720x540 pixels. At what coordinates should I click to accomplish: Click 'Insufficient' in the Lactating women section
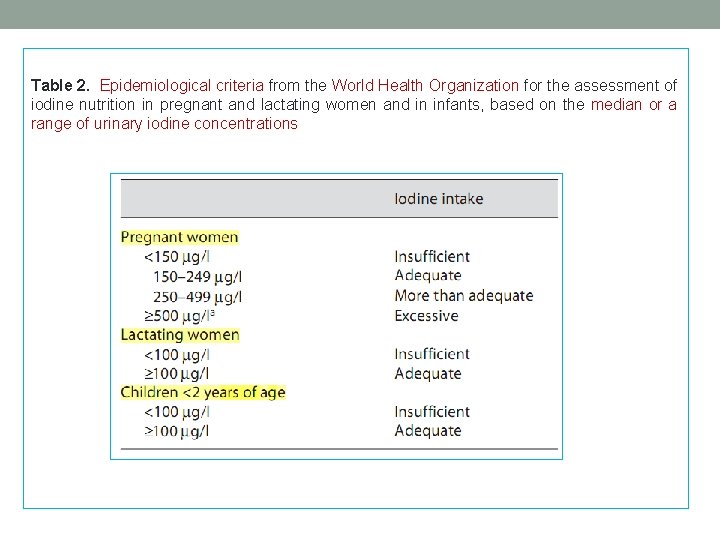click(432, 354)
